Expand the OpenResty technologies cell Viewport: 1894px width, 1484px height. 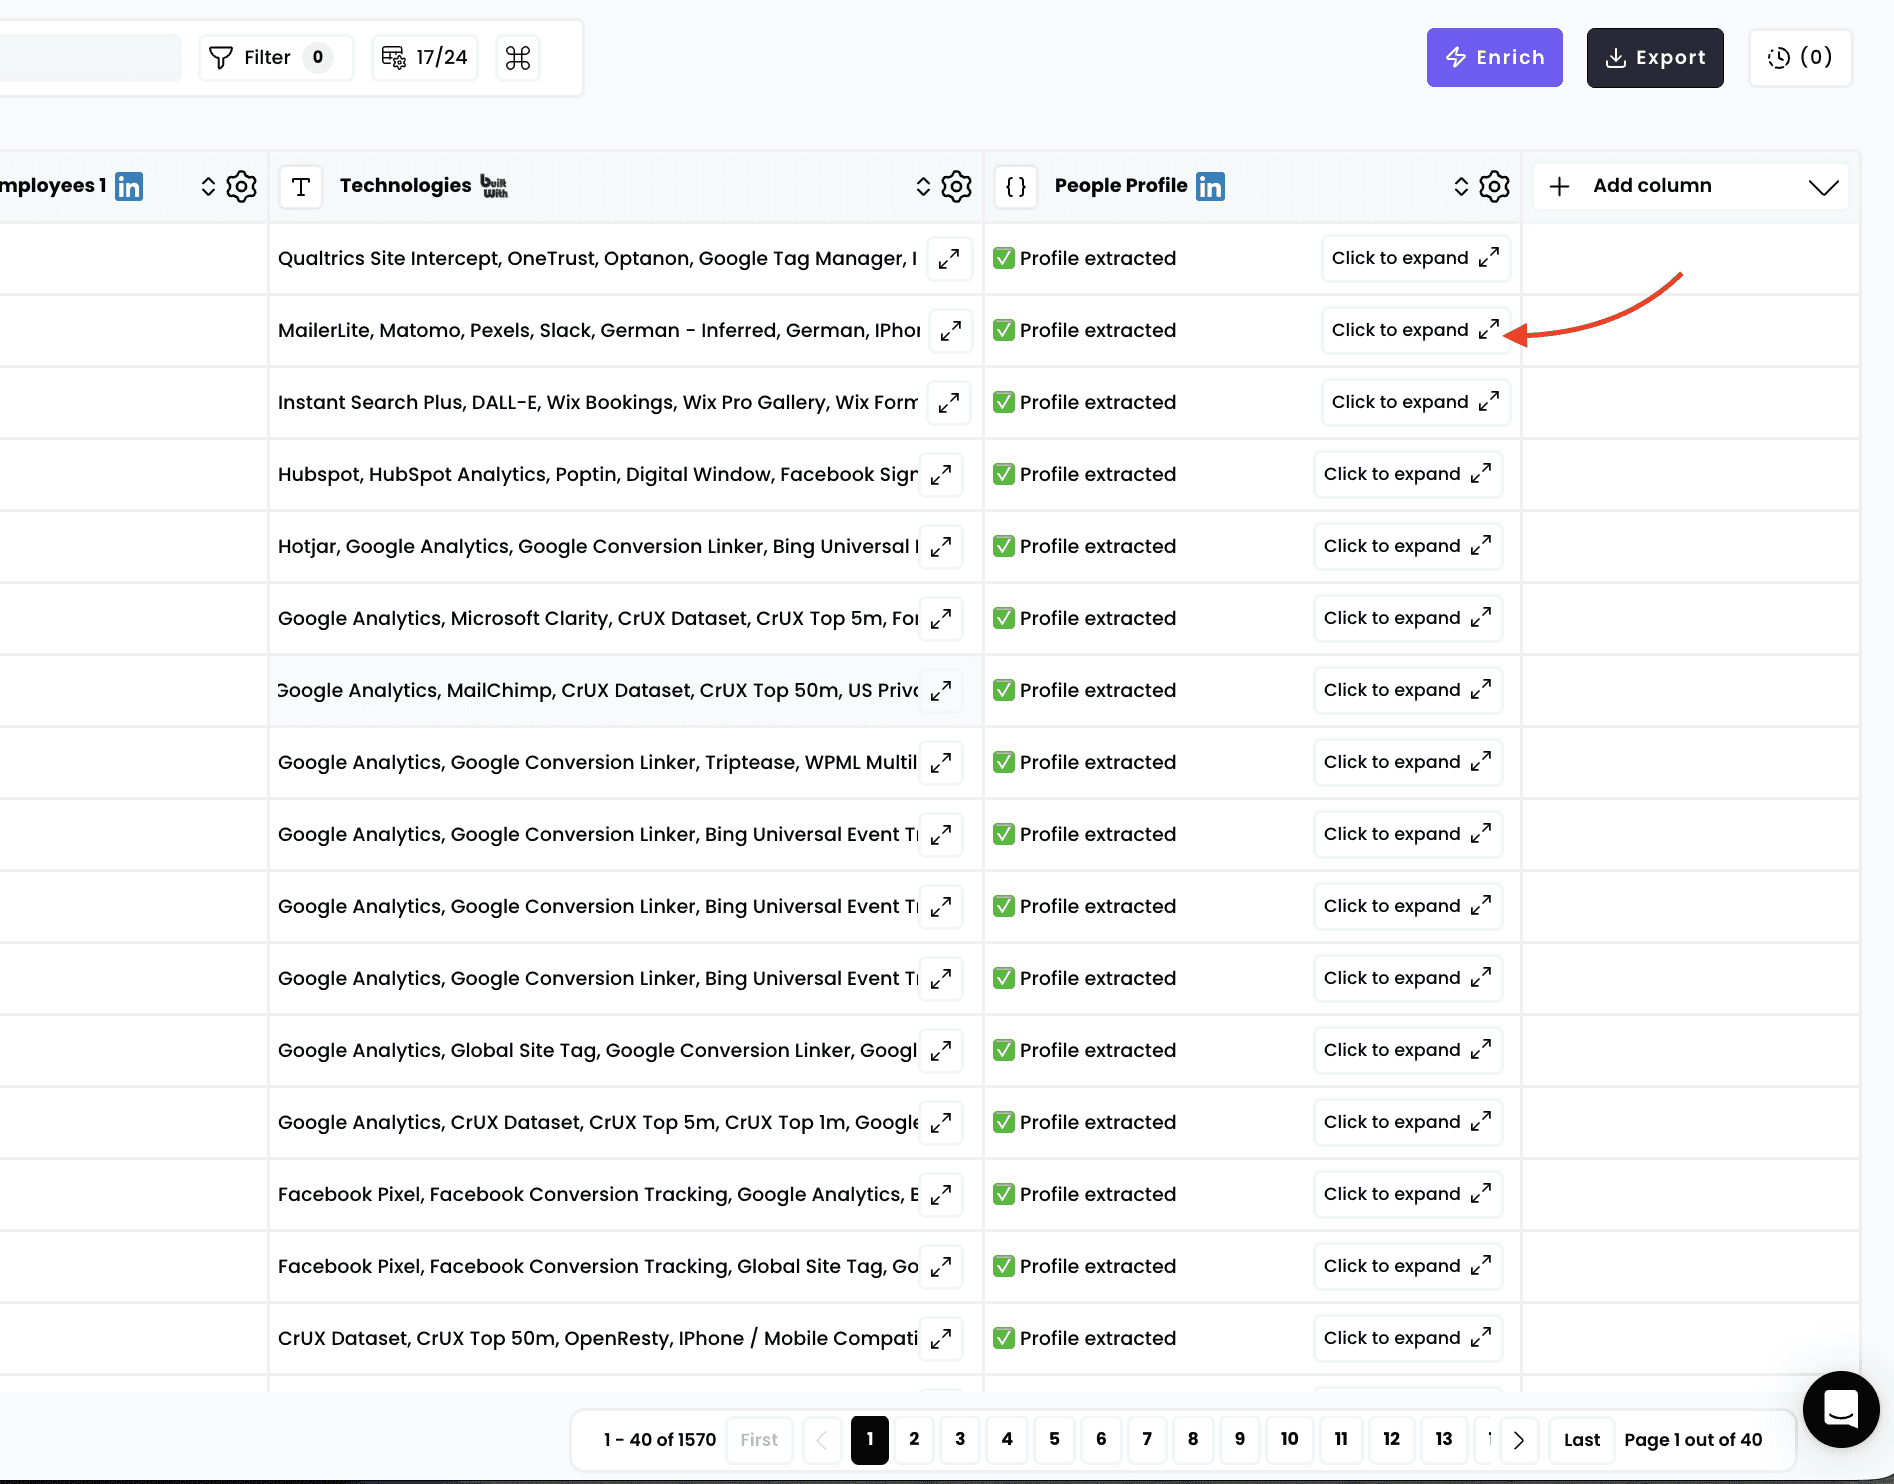(941, 1338)
